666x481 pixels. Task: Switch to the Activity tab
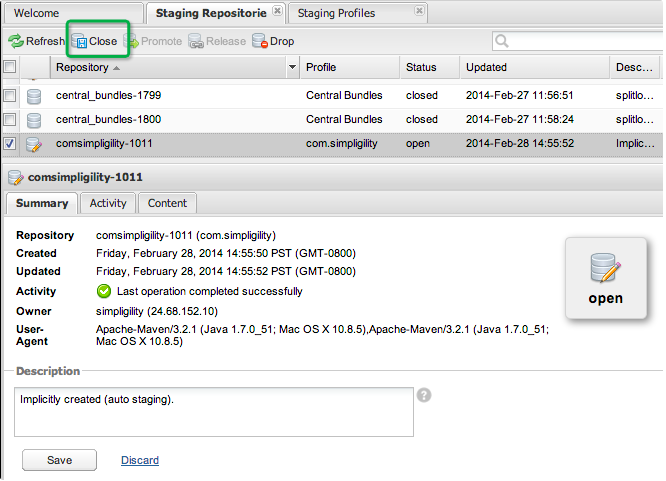(108, 203)
